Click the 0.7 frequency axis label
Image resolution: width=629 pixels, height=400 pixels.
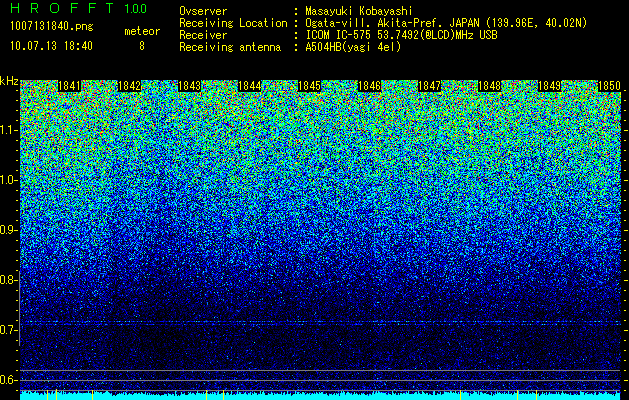(x=8, y=330)
